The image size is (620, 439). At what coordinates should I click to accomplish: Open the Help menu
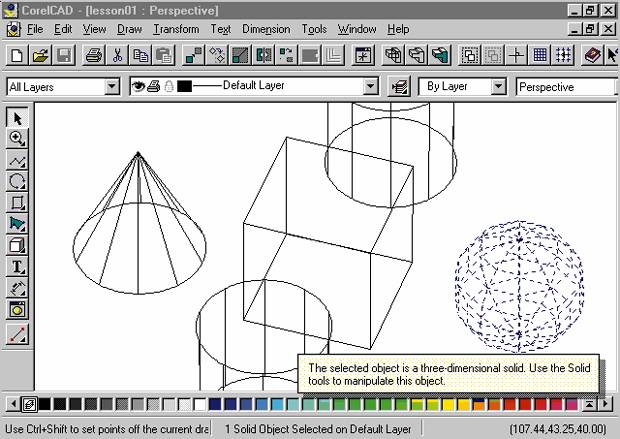coord(398,29)
